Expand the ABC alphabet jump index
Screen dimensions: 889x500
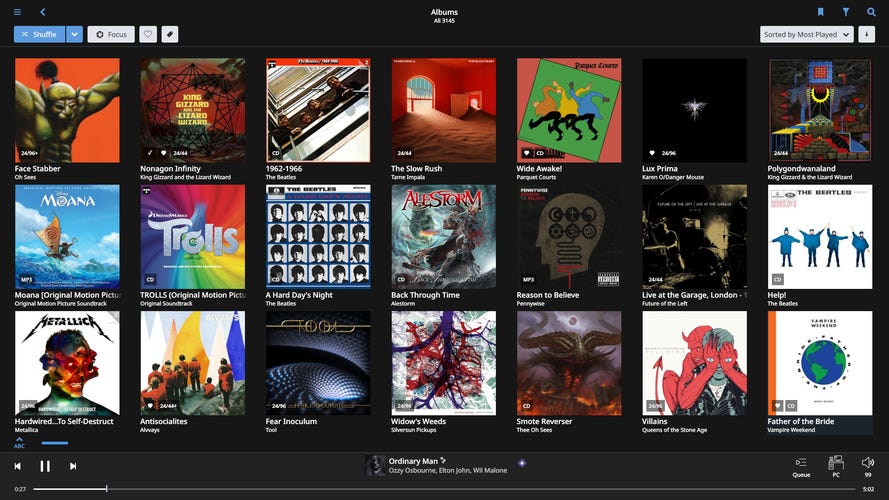click(19, 443)
